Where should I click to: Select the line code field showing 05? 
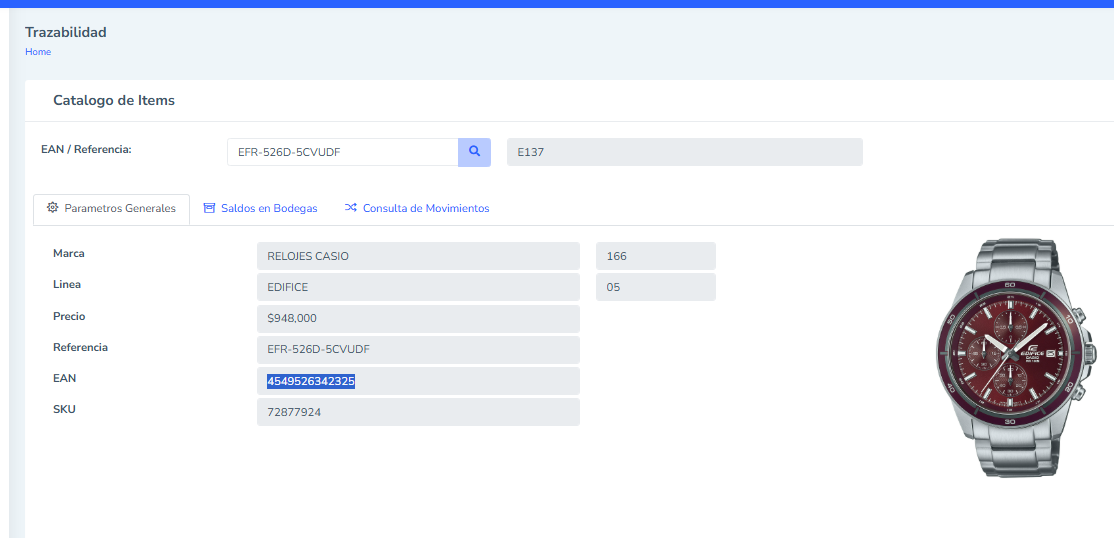[655, 287]
